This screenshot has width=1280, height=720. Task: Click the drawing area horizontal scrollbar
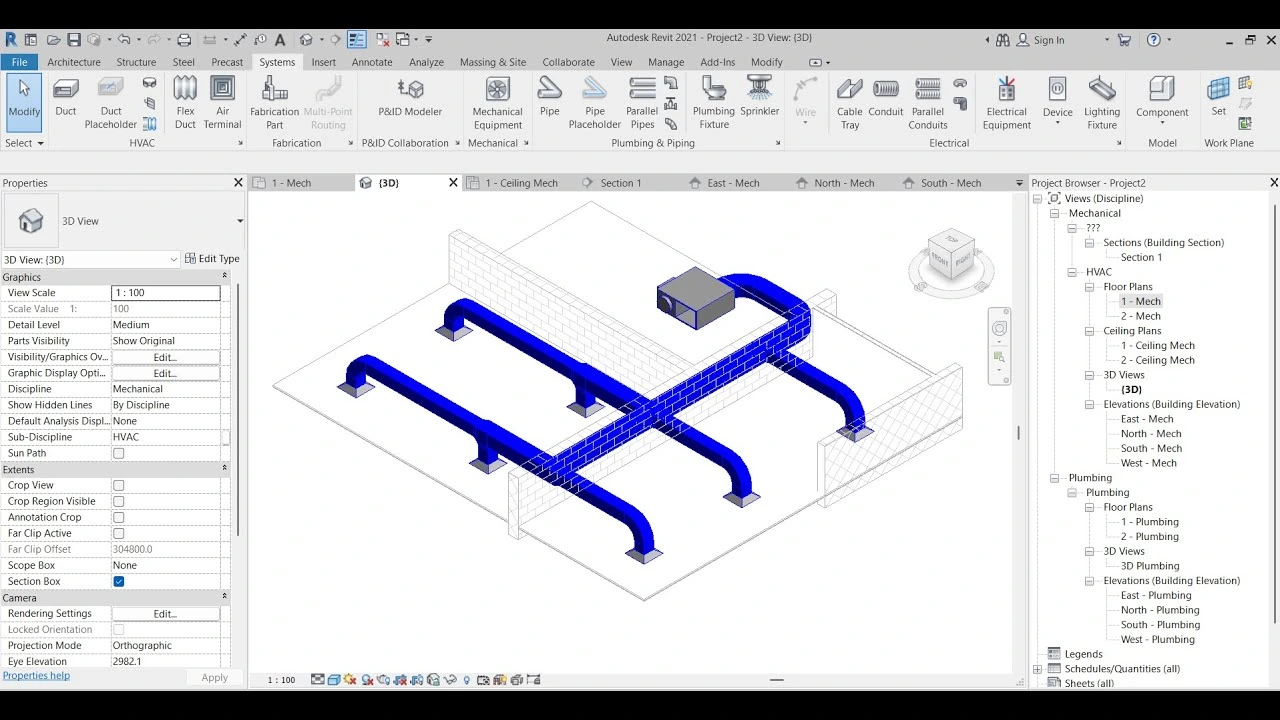tap(777, 680)
